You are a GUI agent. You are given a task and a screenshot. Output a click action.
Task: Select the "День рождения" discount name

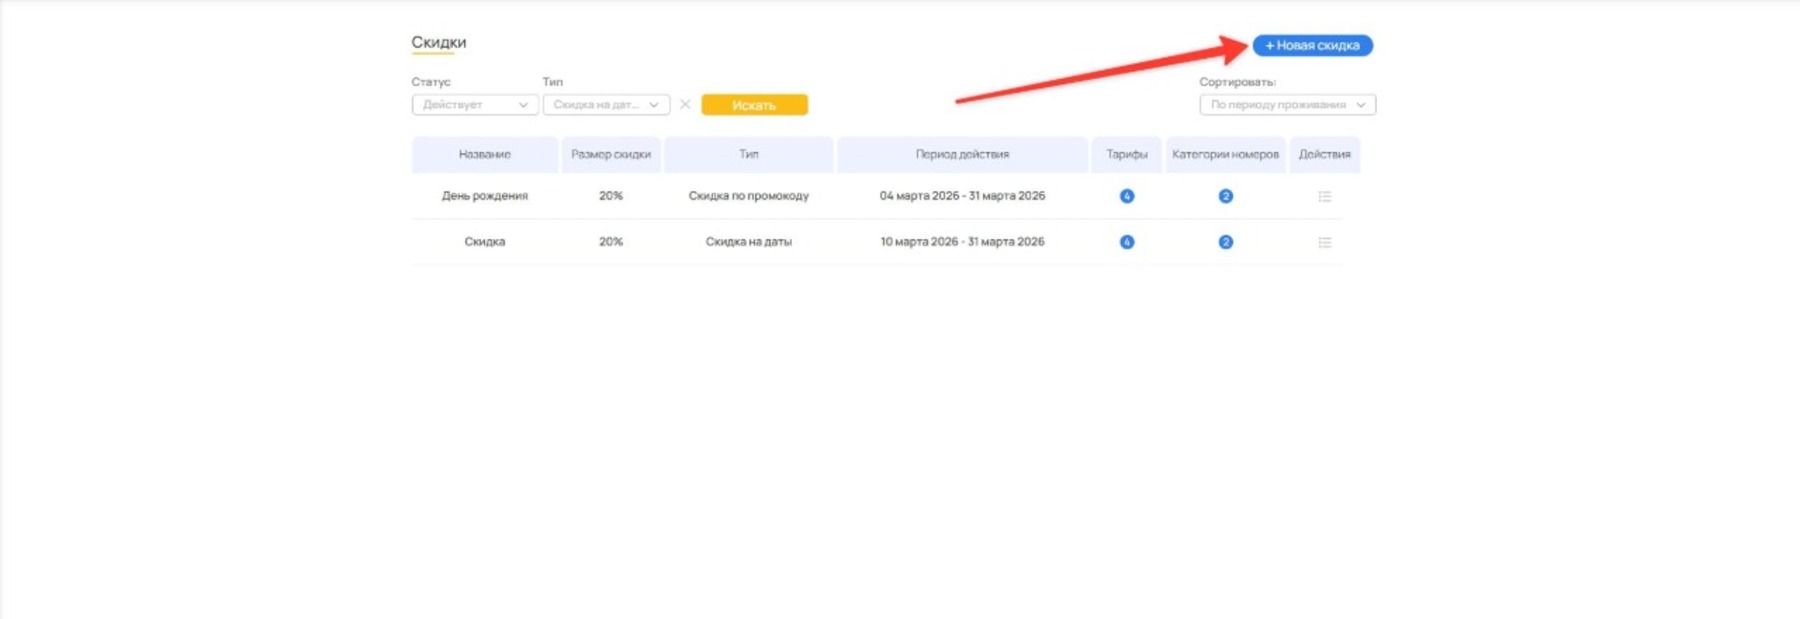(485, 196)
